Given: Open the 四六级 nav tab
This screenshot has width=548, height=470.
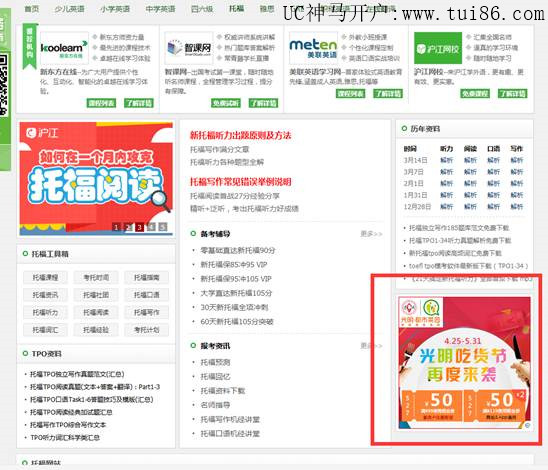Looking at the screenshot, I should click(202, 9).
